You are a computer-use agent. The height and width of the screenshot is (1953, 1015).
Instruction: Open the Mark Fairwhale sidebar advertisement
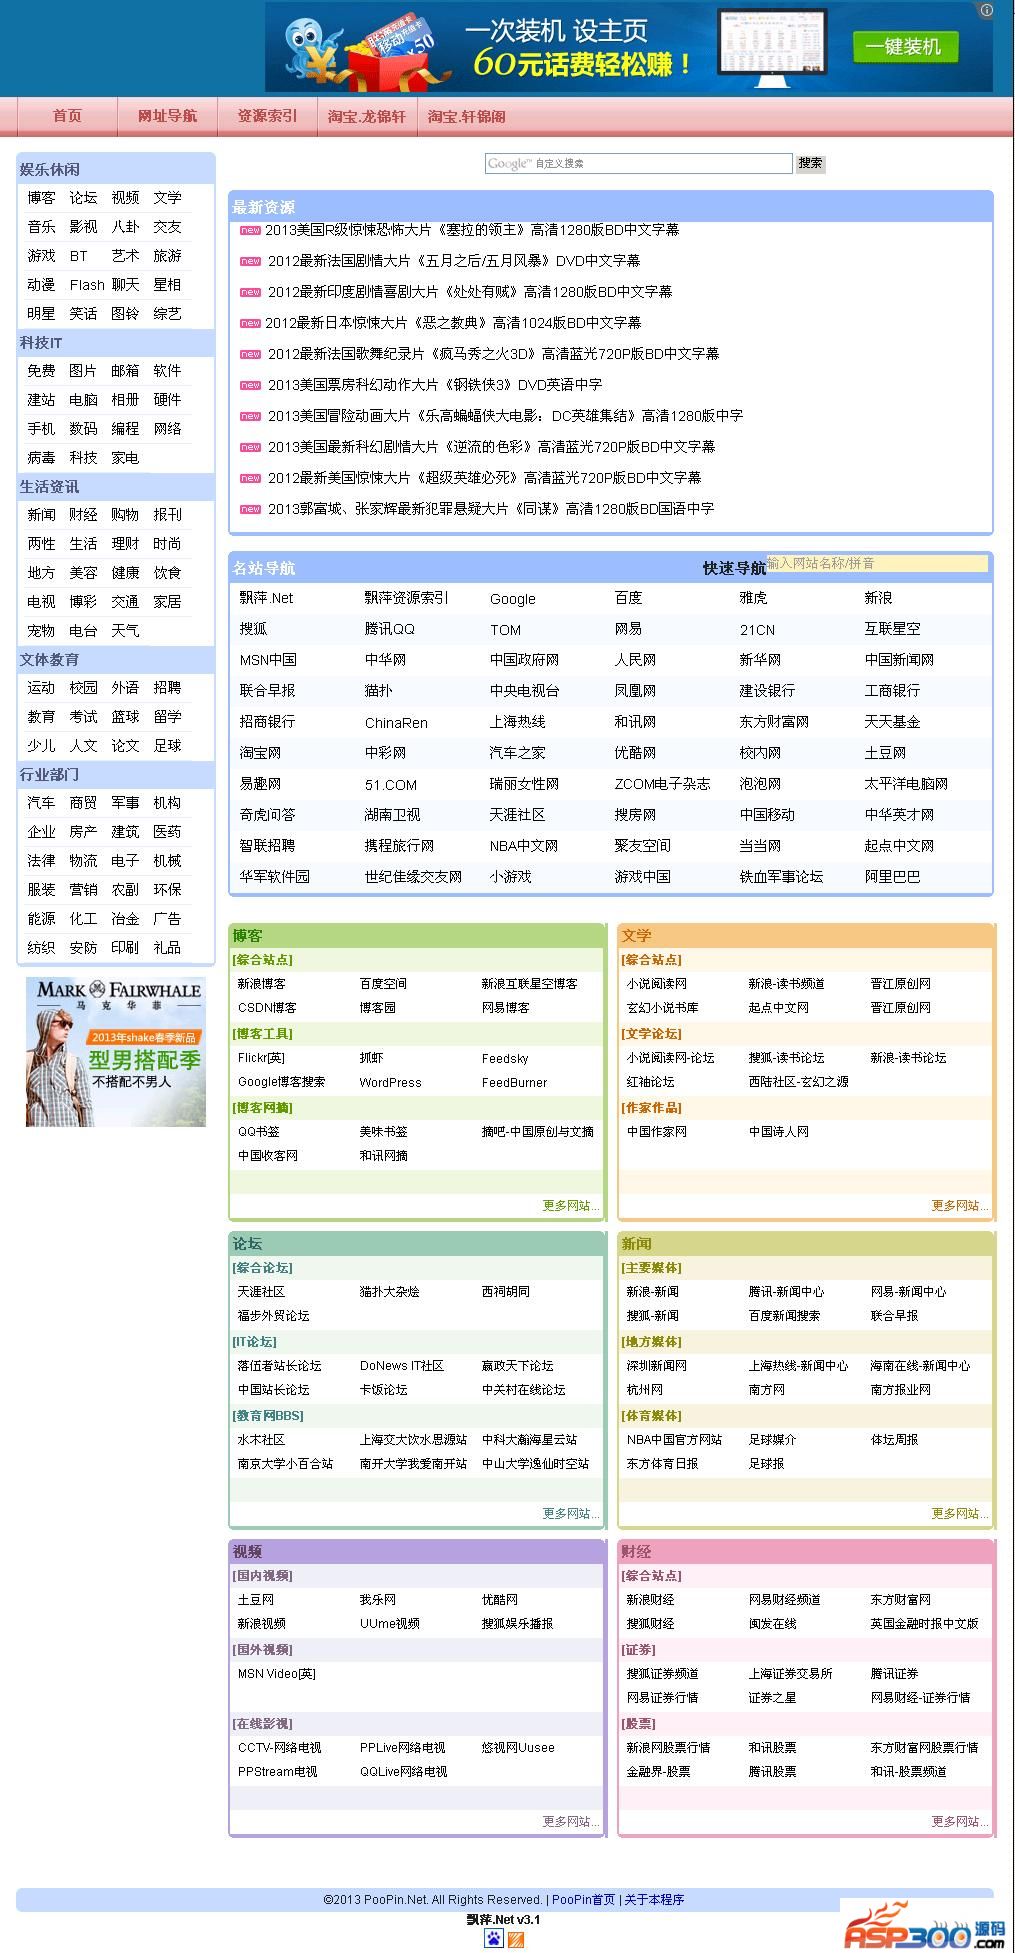(x=115, y=1051)
